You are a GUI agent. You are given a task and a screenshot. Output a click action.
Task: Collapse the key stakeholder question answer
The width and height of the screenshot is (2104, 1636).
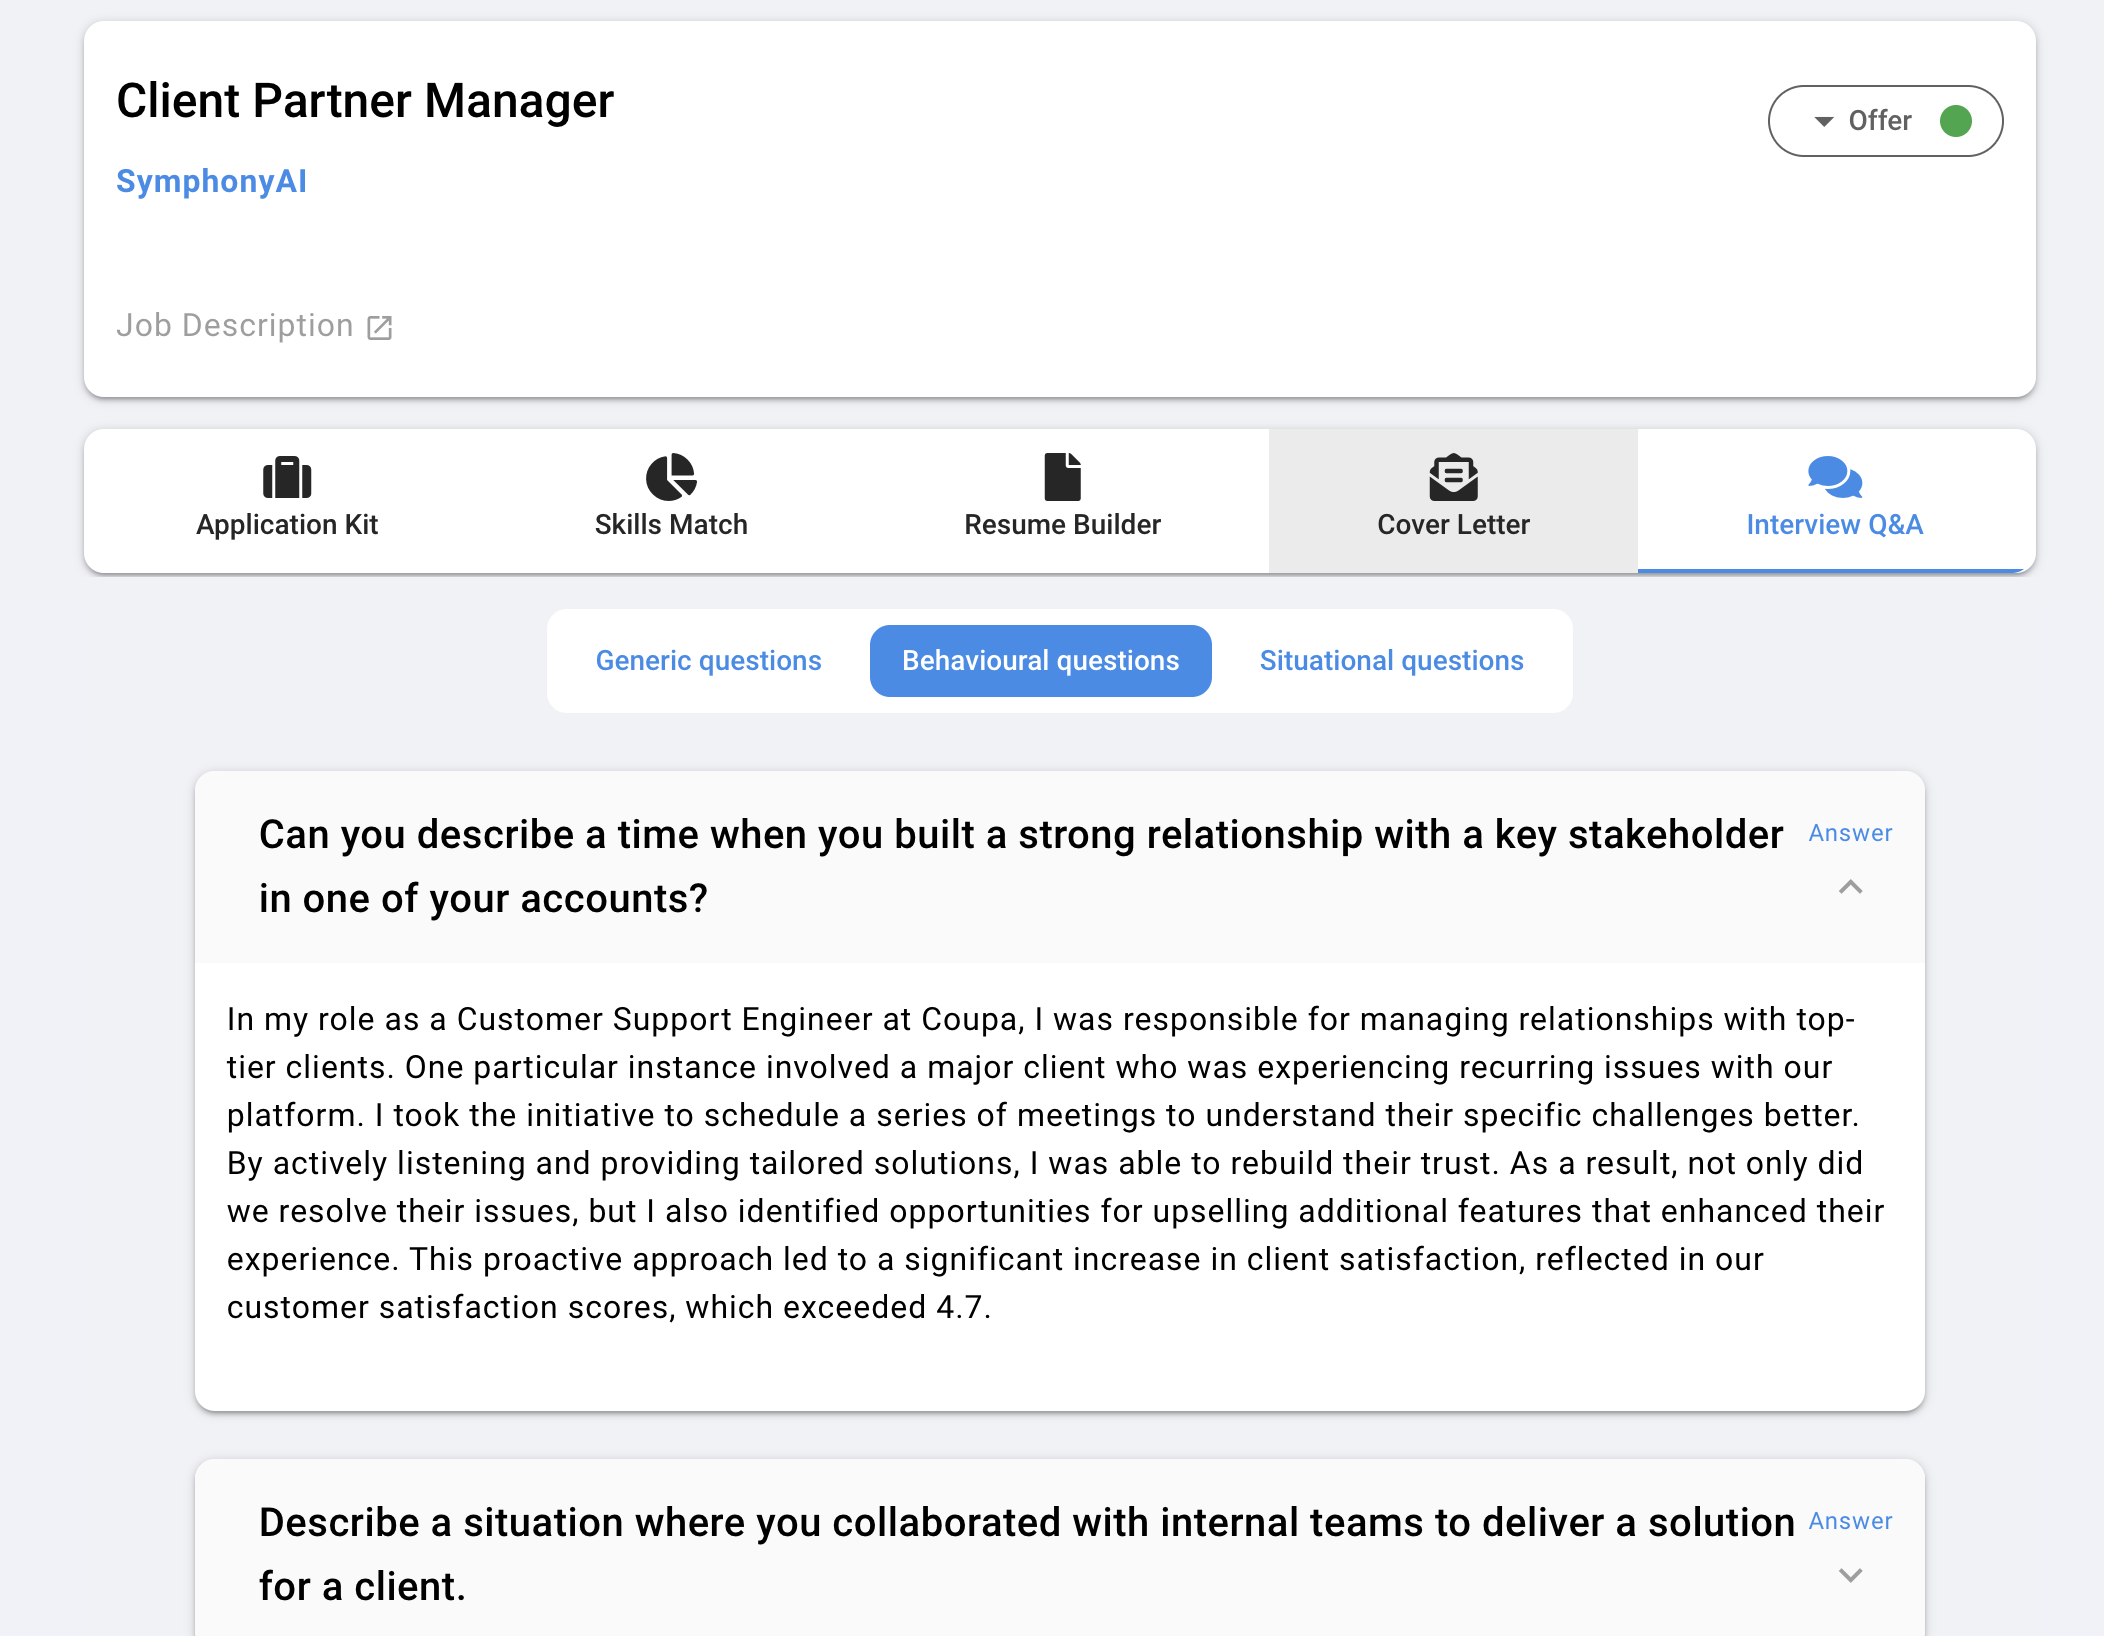(x=1850, y=887)
